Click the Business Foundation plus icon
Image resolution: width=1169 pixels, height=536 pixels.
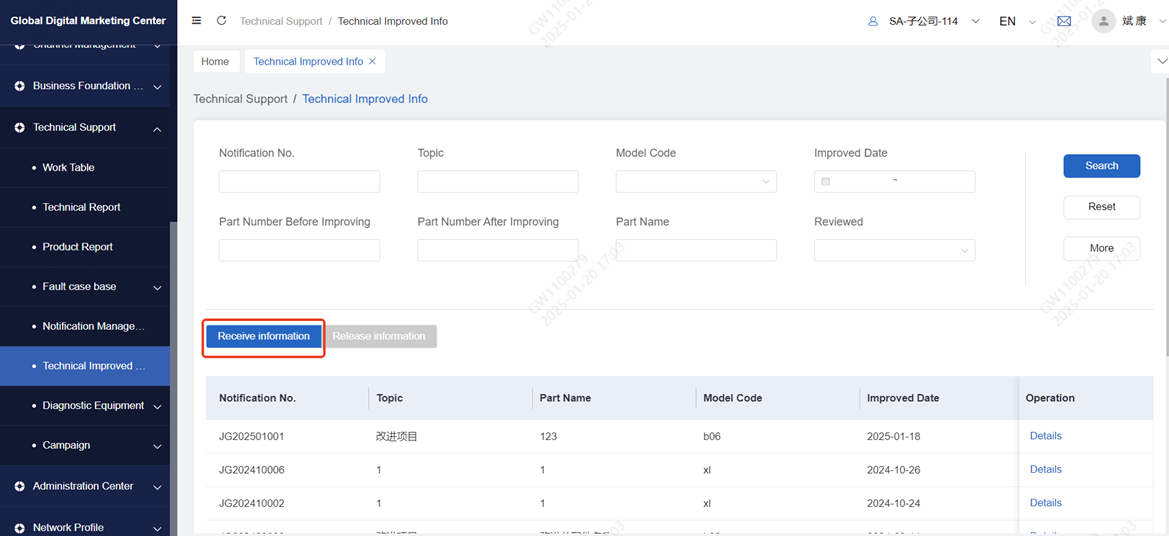19,87
